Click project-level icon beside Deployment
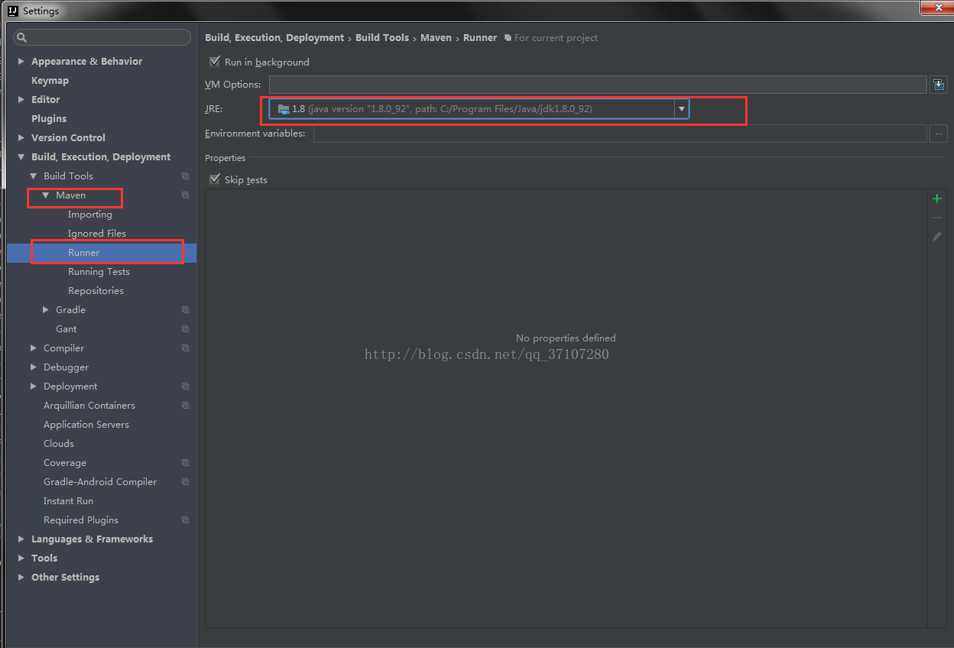954x648 pixels. [x=185, y=386]
